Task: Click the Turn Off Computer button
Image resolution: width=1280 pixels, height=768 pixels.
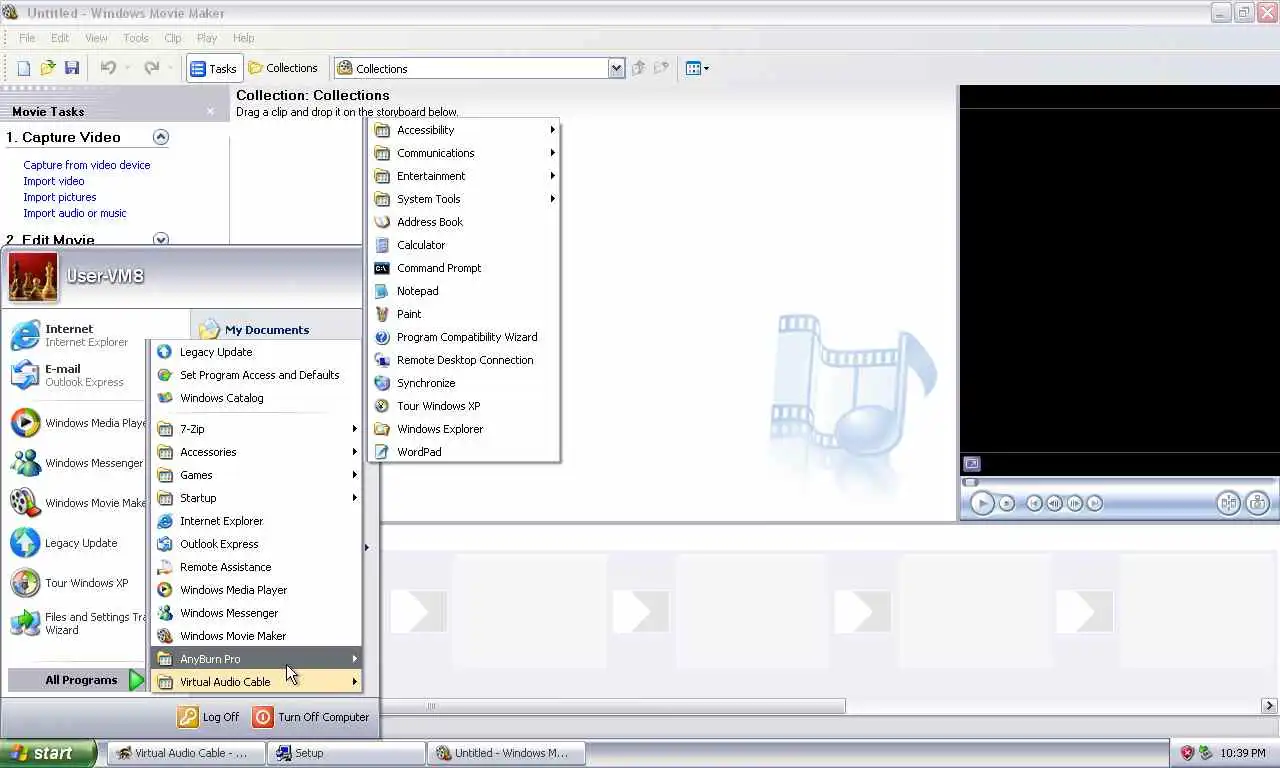Action: pos(311,717)
